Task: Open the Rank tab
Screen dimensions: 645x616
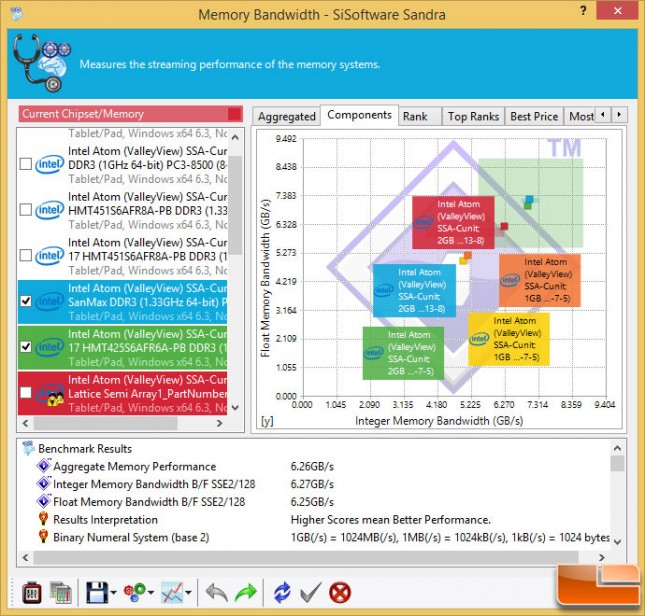Action: (420, 117)
